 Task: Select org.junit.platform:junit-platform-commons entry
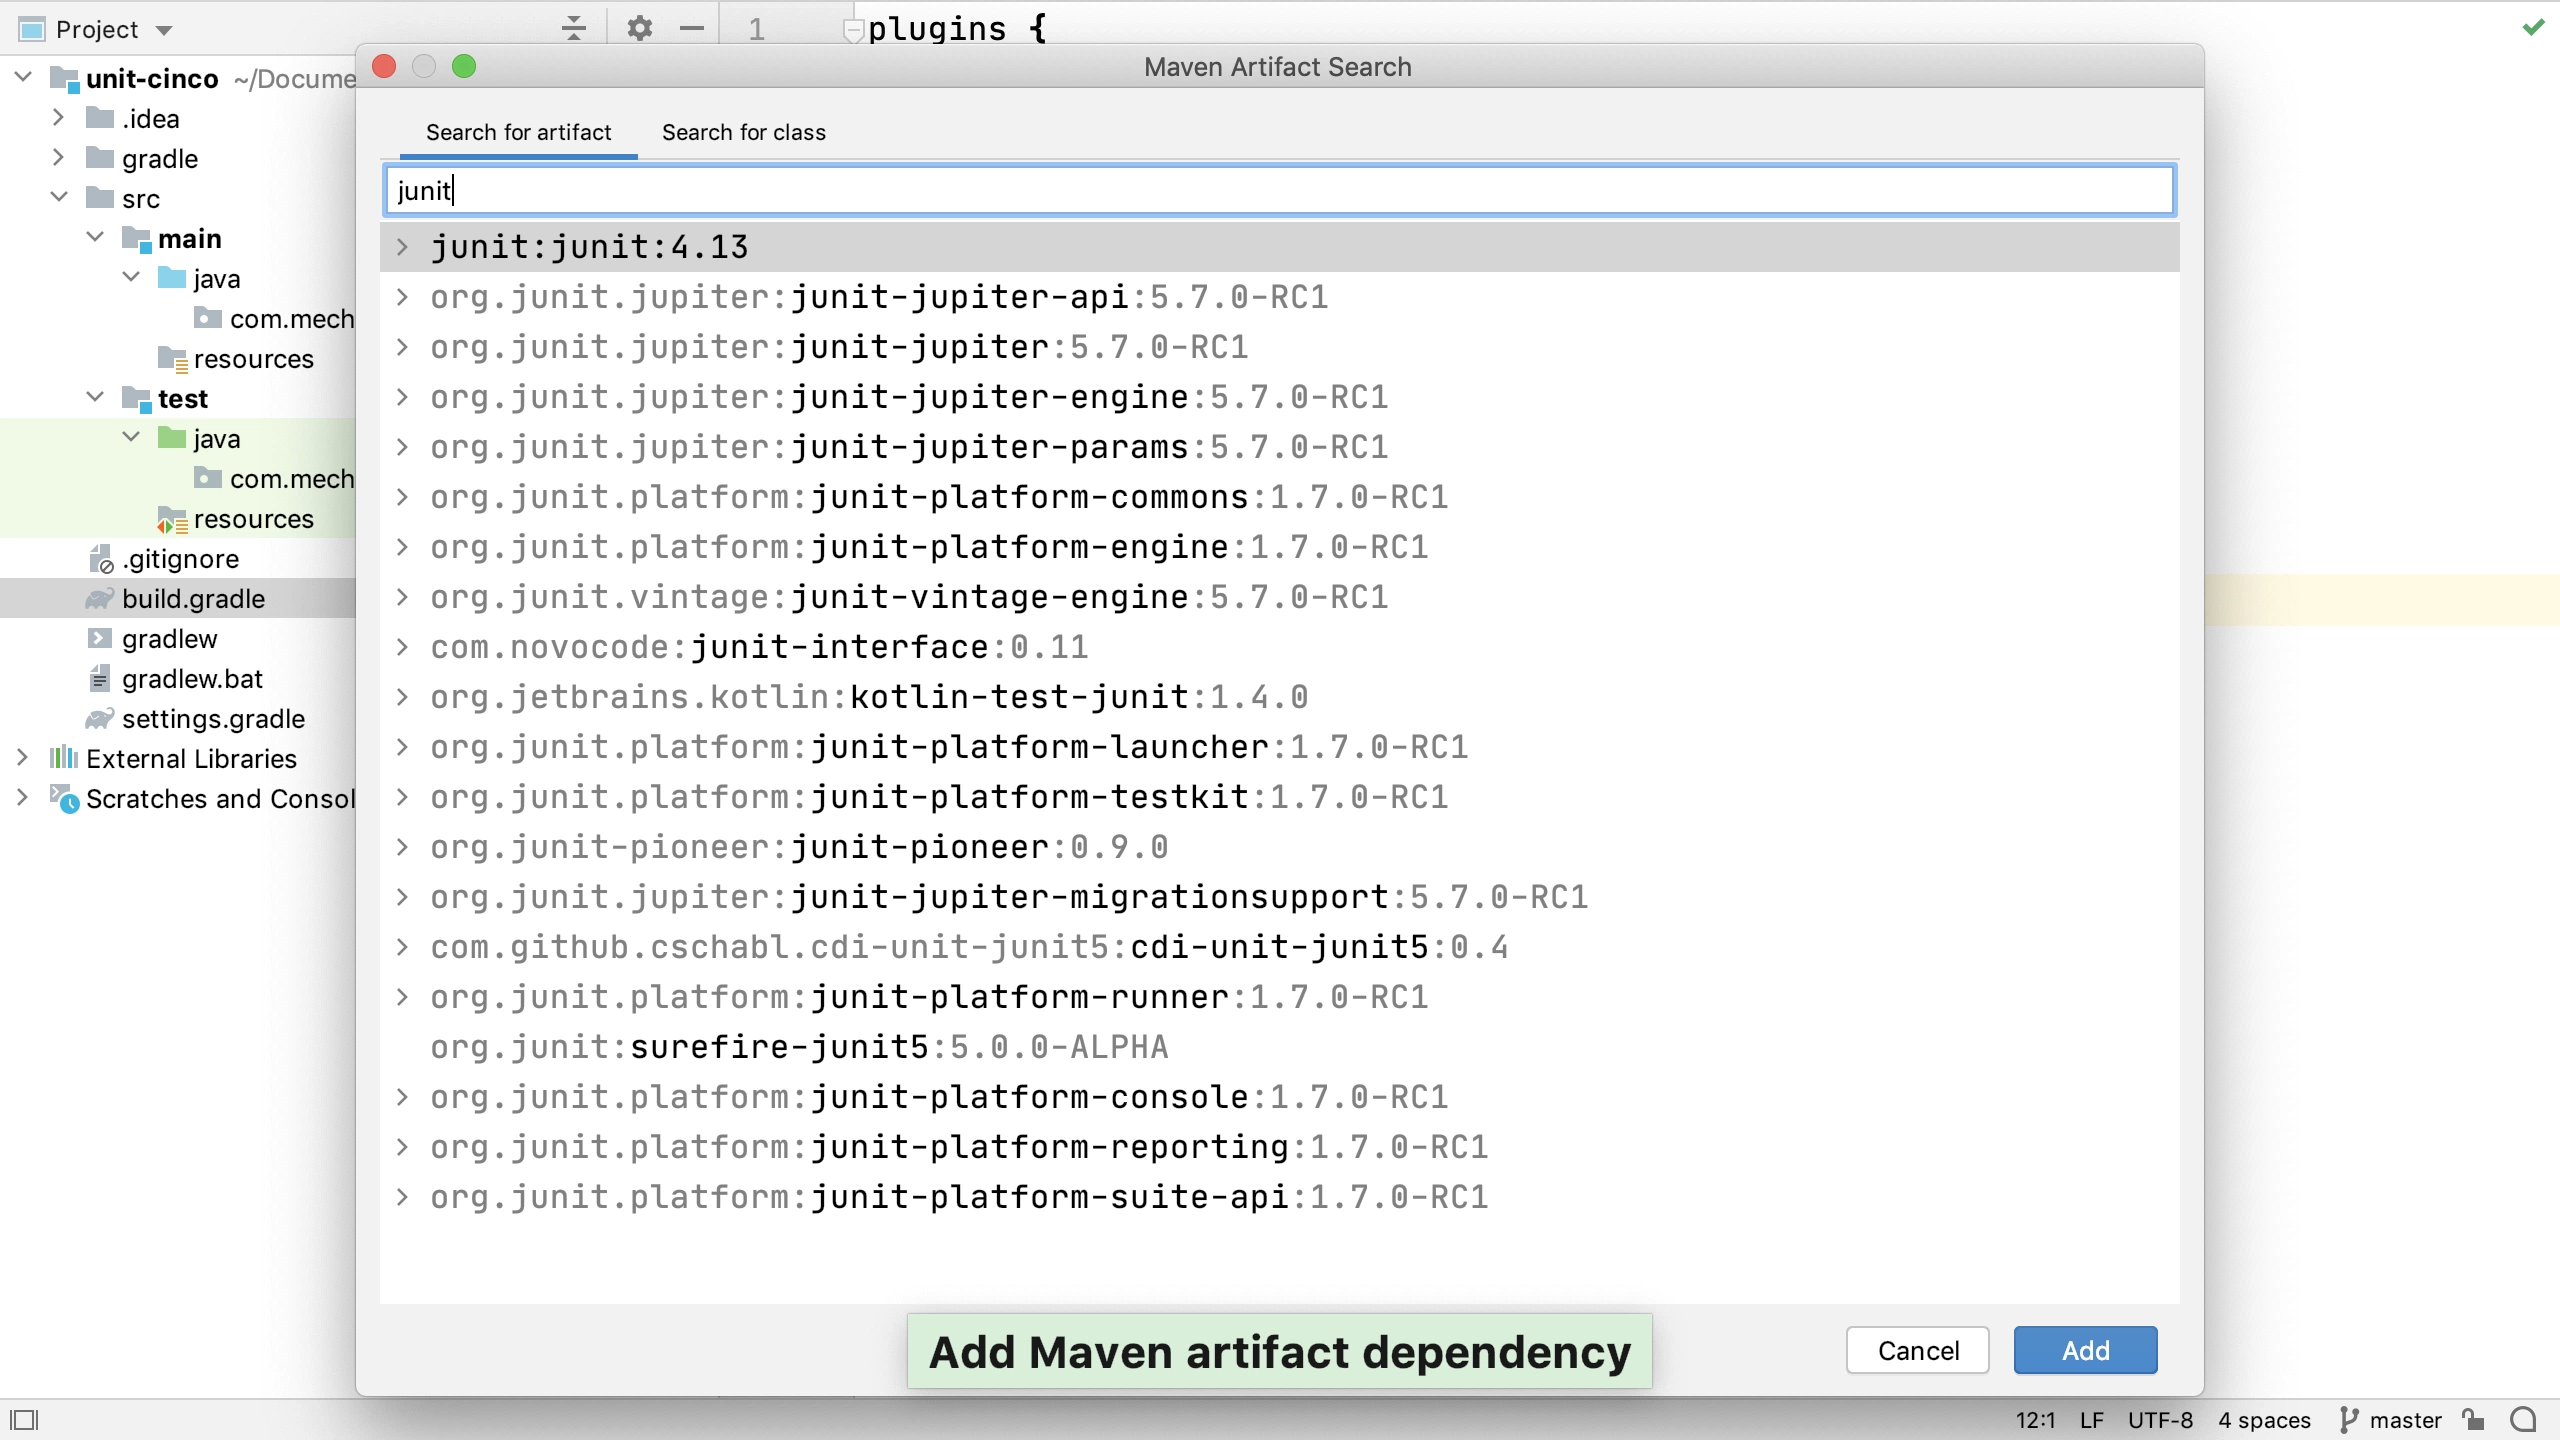(x=939, y=498)
